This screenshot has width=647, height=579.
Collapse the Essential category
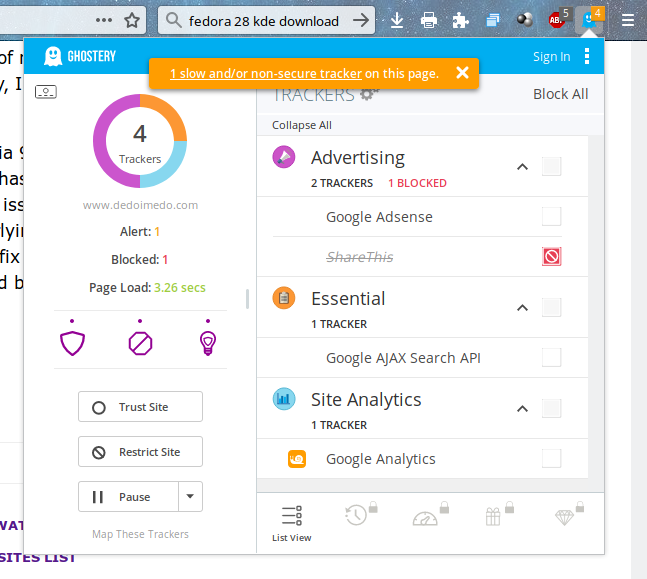coord(522,307)
